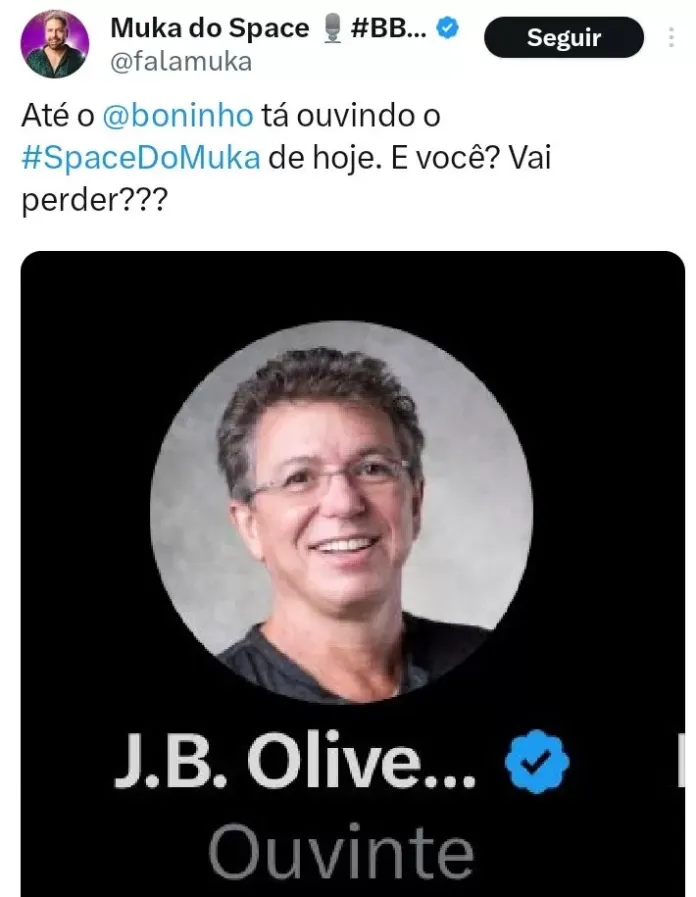
Task: Click the microphone emoji in the display name
Action: point(331,29)
